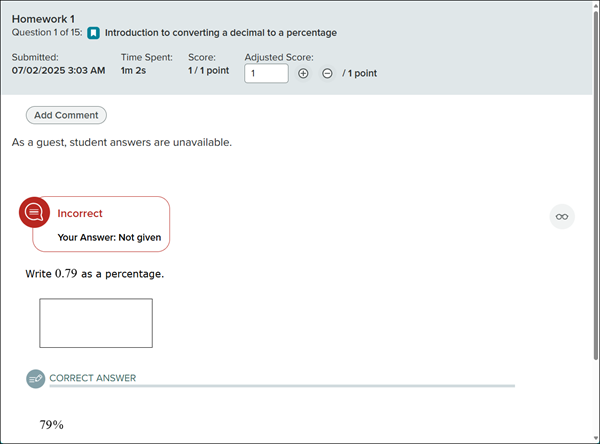Click the red Incorrect speech bubble icon
The image size is (600, 444).
35,213
